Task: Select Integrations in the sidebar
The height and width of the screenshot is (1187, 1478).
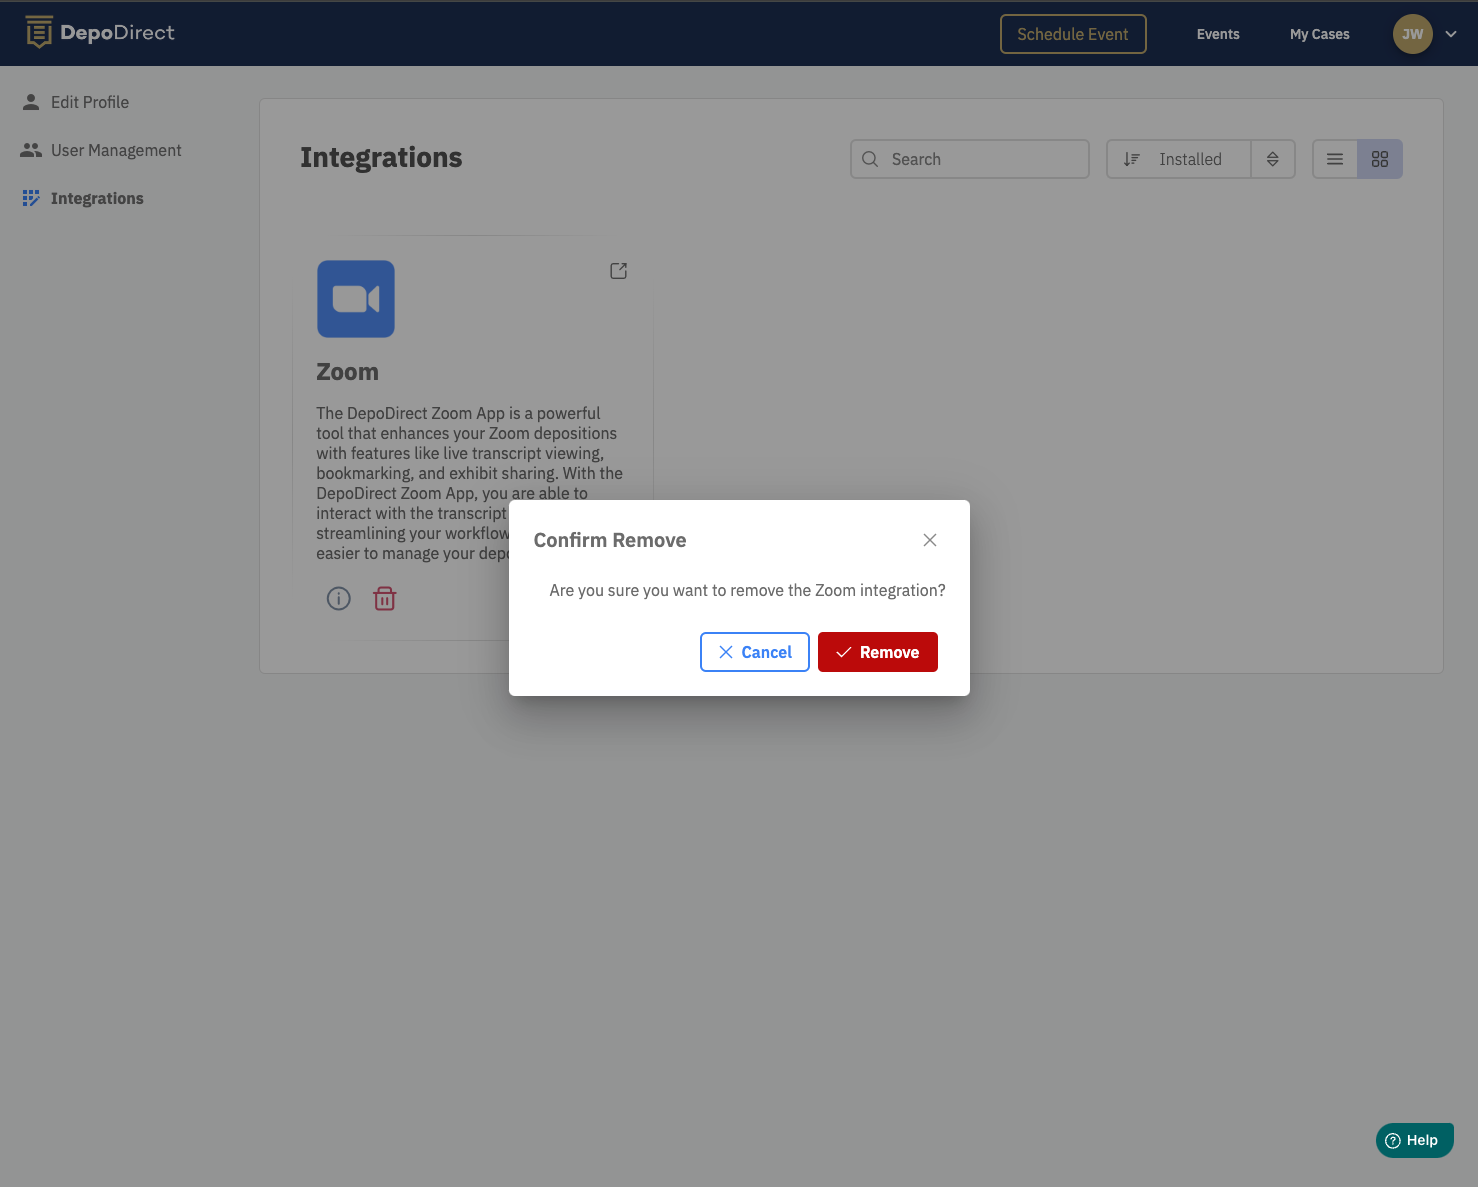Action: coord(83,198)
